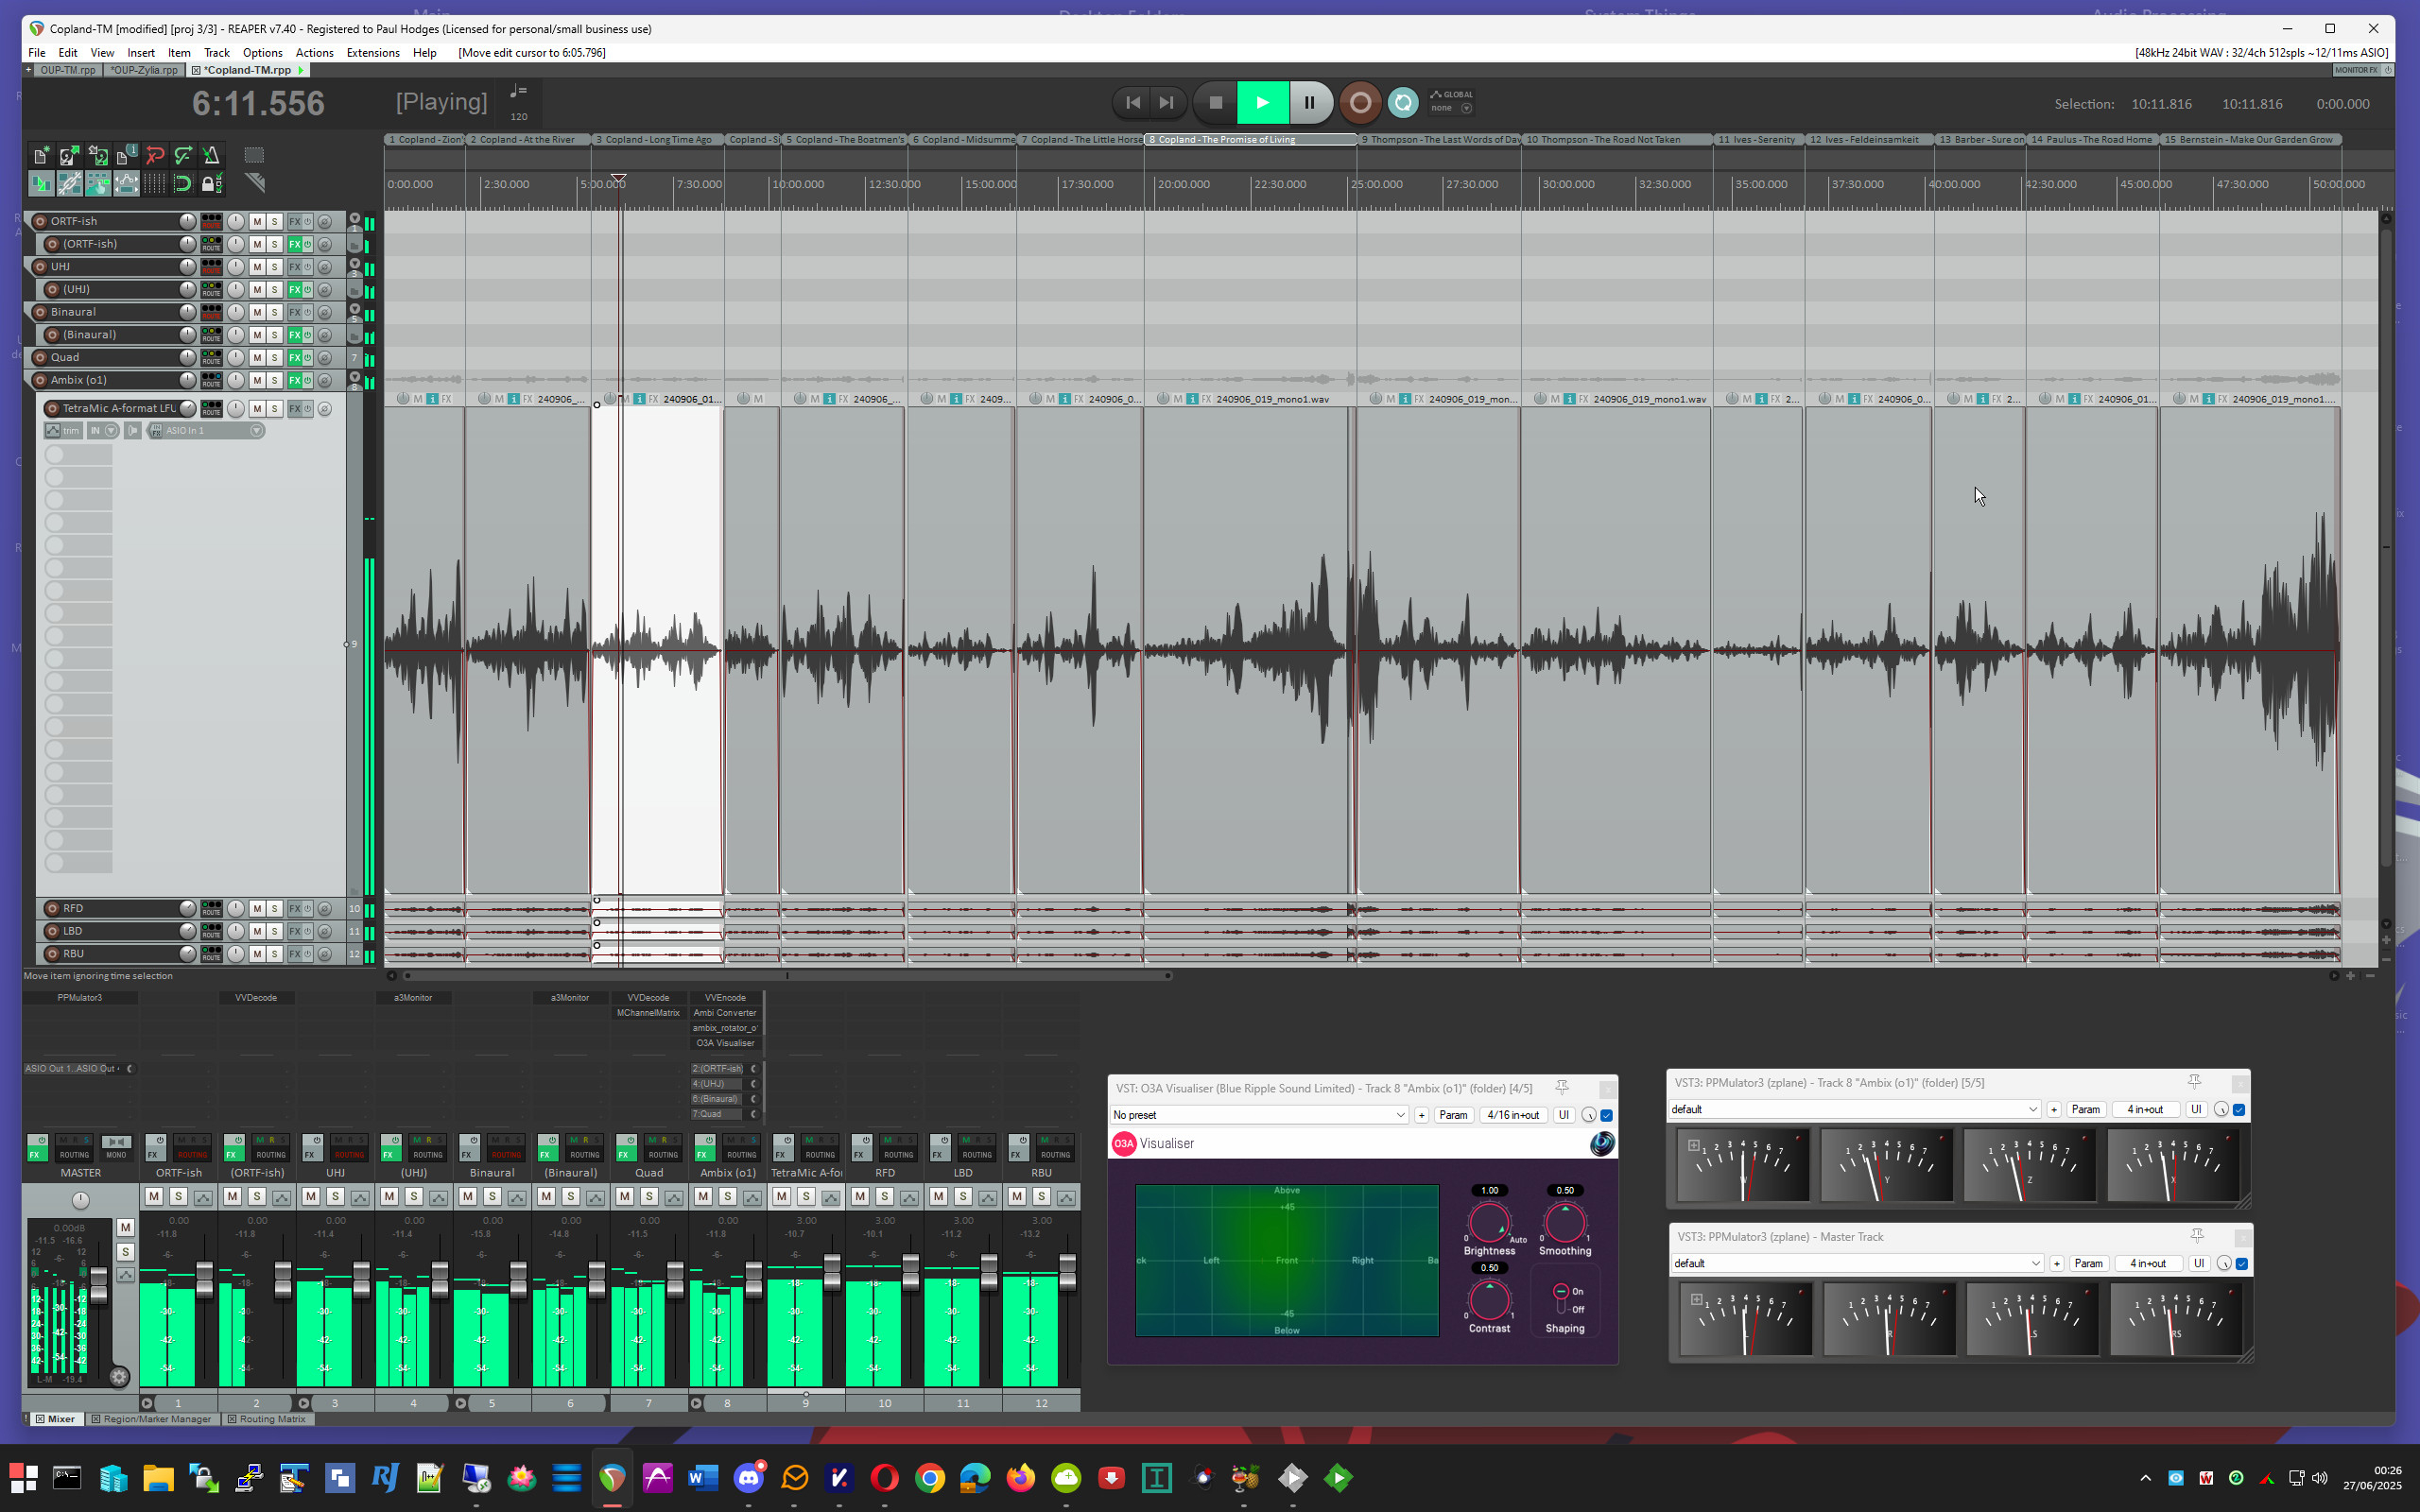Image resolution: width=2420 pixels, height=1512 pixels.
Task: Adjust the Brightness knob in Visualiser
Action: coord(1488,1223)
